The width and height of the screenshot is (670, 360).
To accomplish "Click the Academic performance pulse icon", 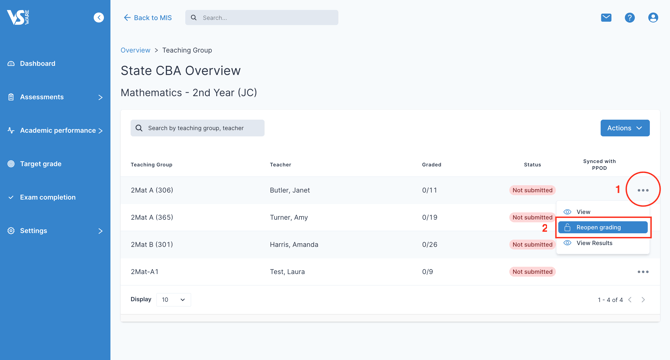I will coord(11,130).
